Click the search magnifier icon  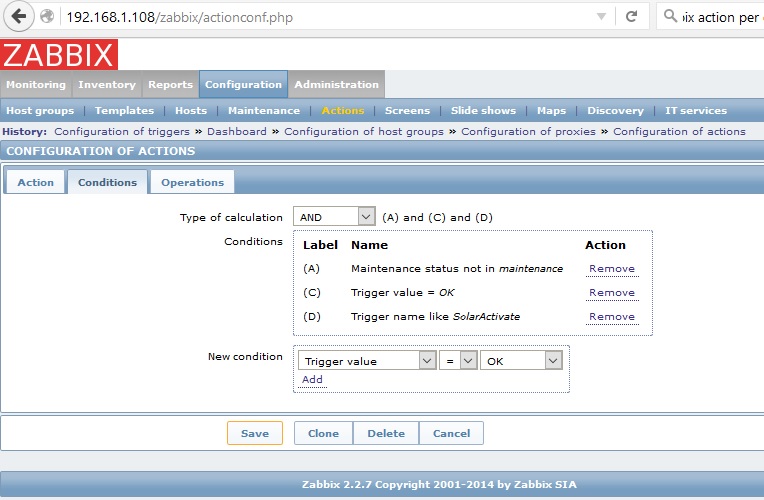coord(670,16)
